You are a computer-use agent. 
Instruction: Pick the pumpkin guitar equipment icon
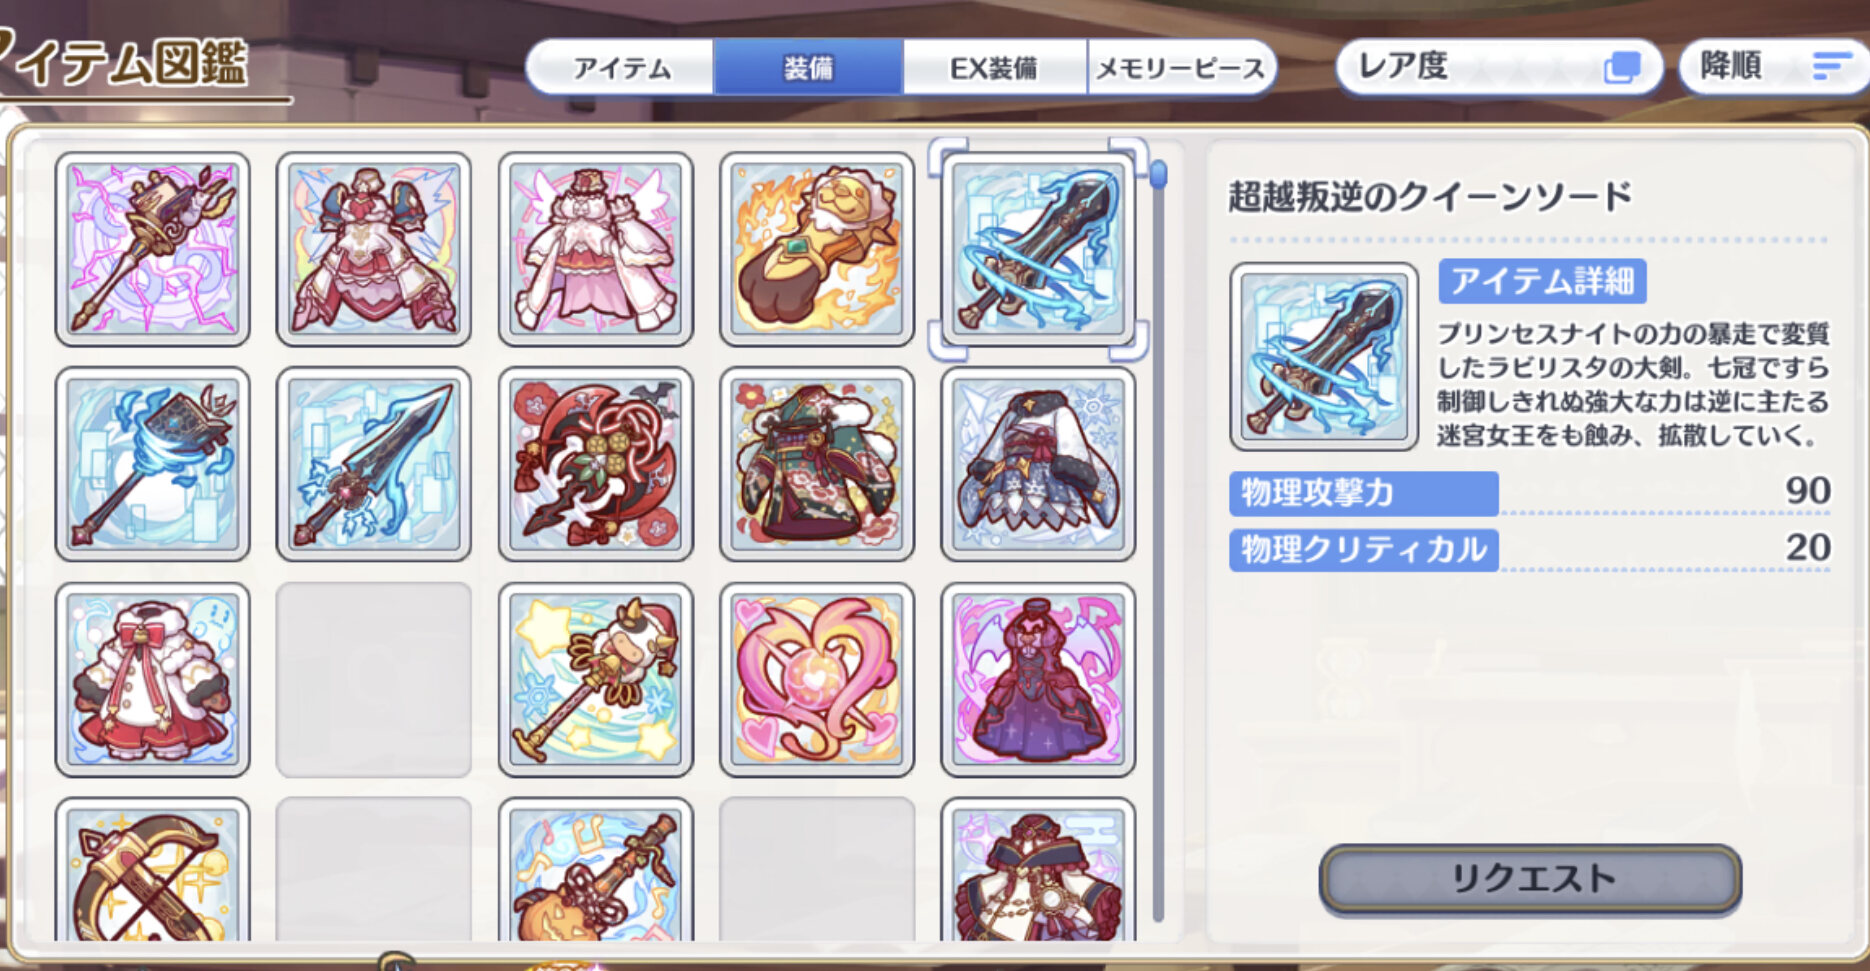pos(595,870)
